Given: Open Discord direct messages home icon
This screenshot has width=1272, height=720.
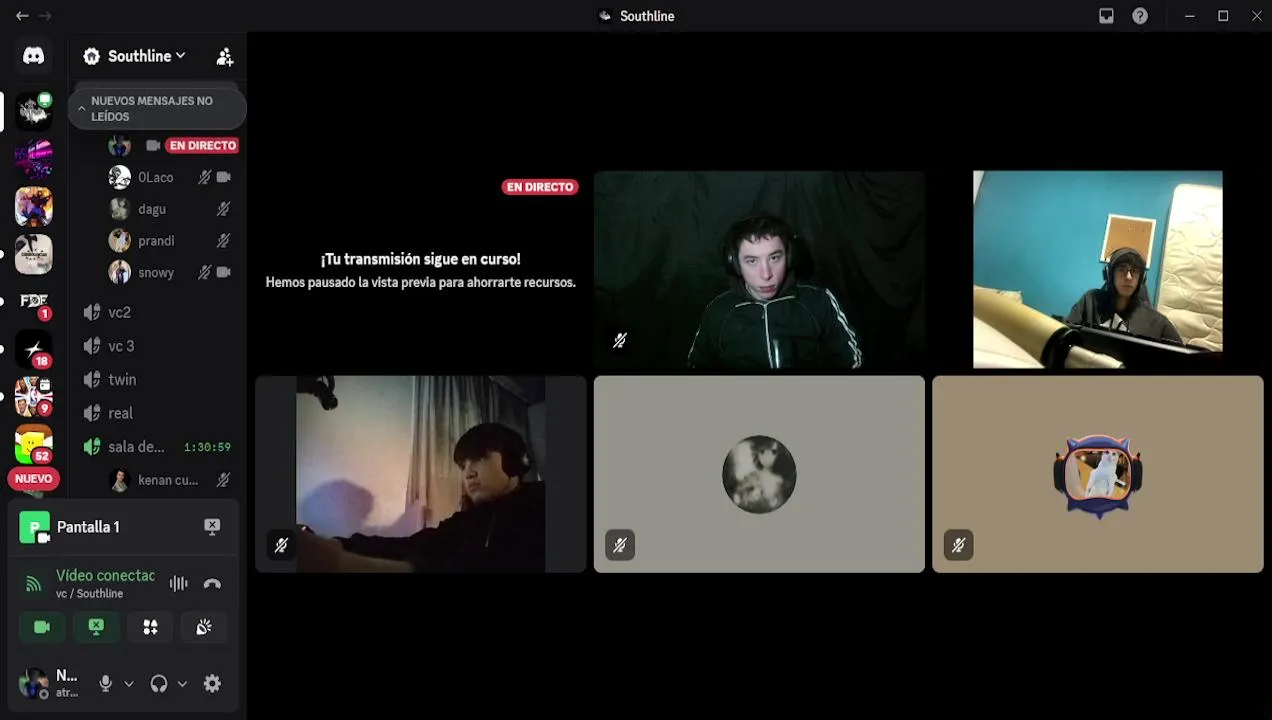Looking at the screenshot, I should (x=34, y=56).
